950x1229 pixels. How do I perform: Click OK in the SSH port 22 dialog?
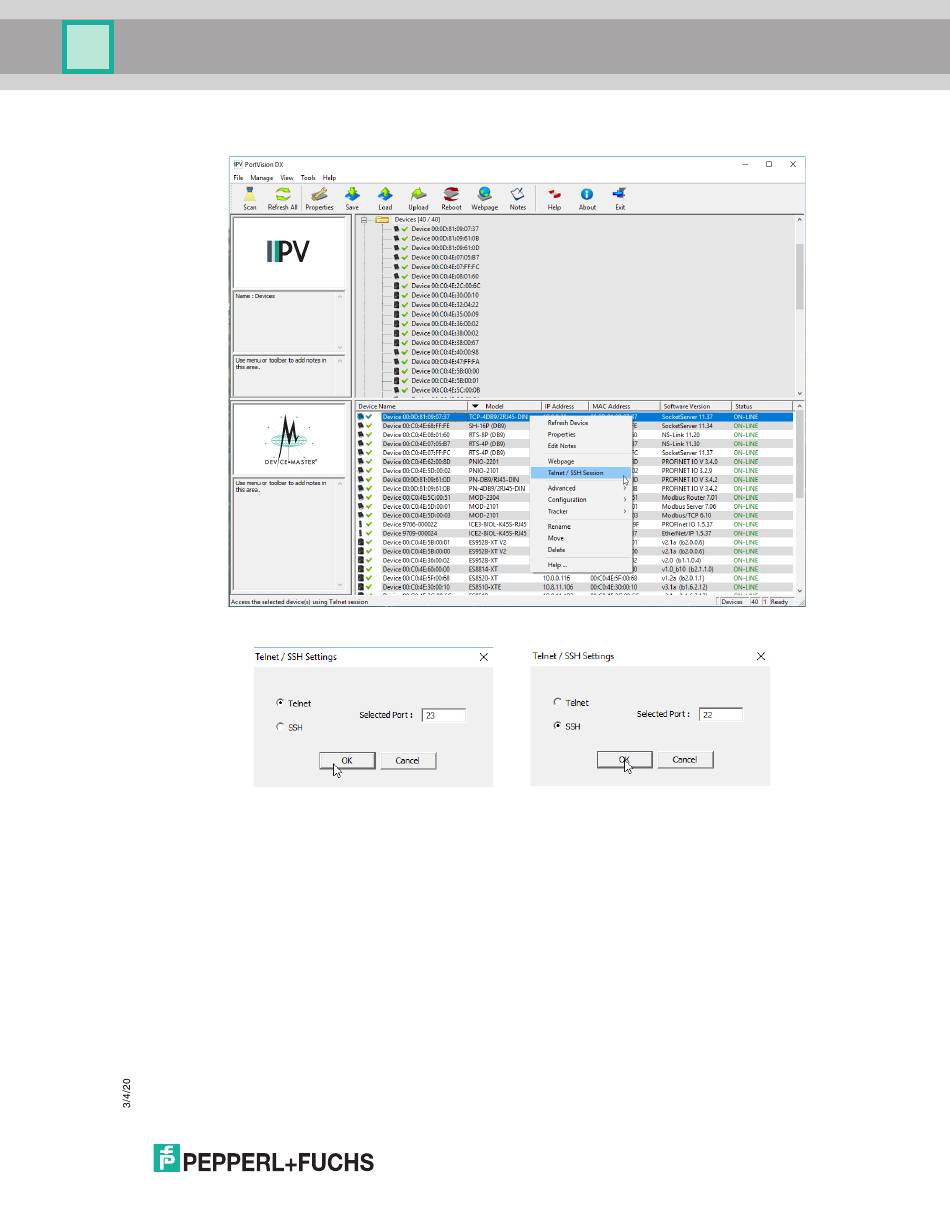[625, 760]
